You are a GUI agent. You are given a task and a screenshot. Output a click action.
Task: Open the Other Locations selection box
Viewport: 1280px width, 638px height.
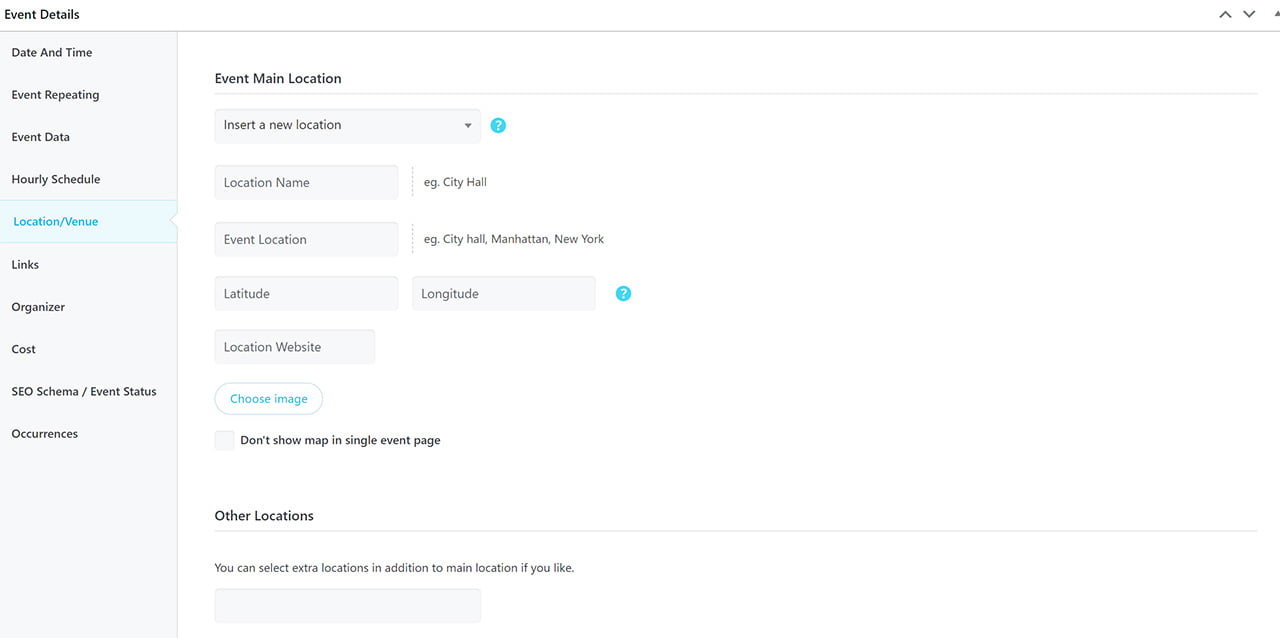point(347,606)
